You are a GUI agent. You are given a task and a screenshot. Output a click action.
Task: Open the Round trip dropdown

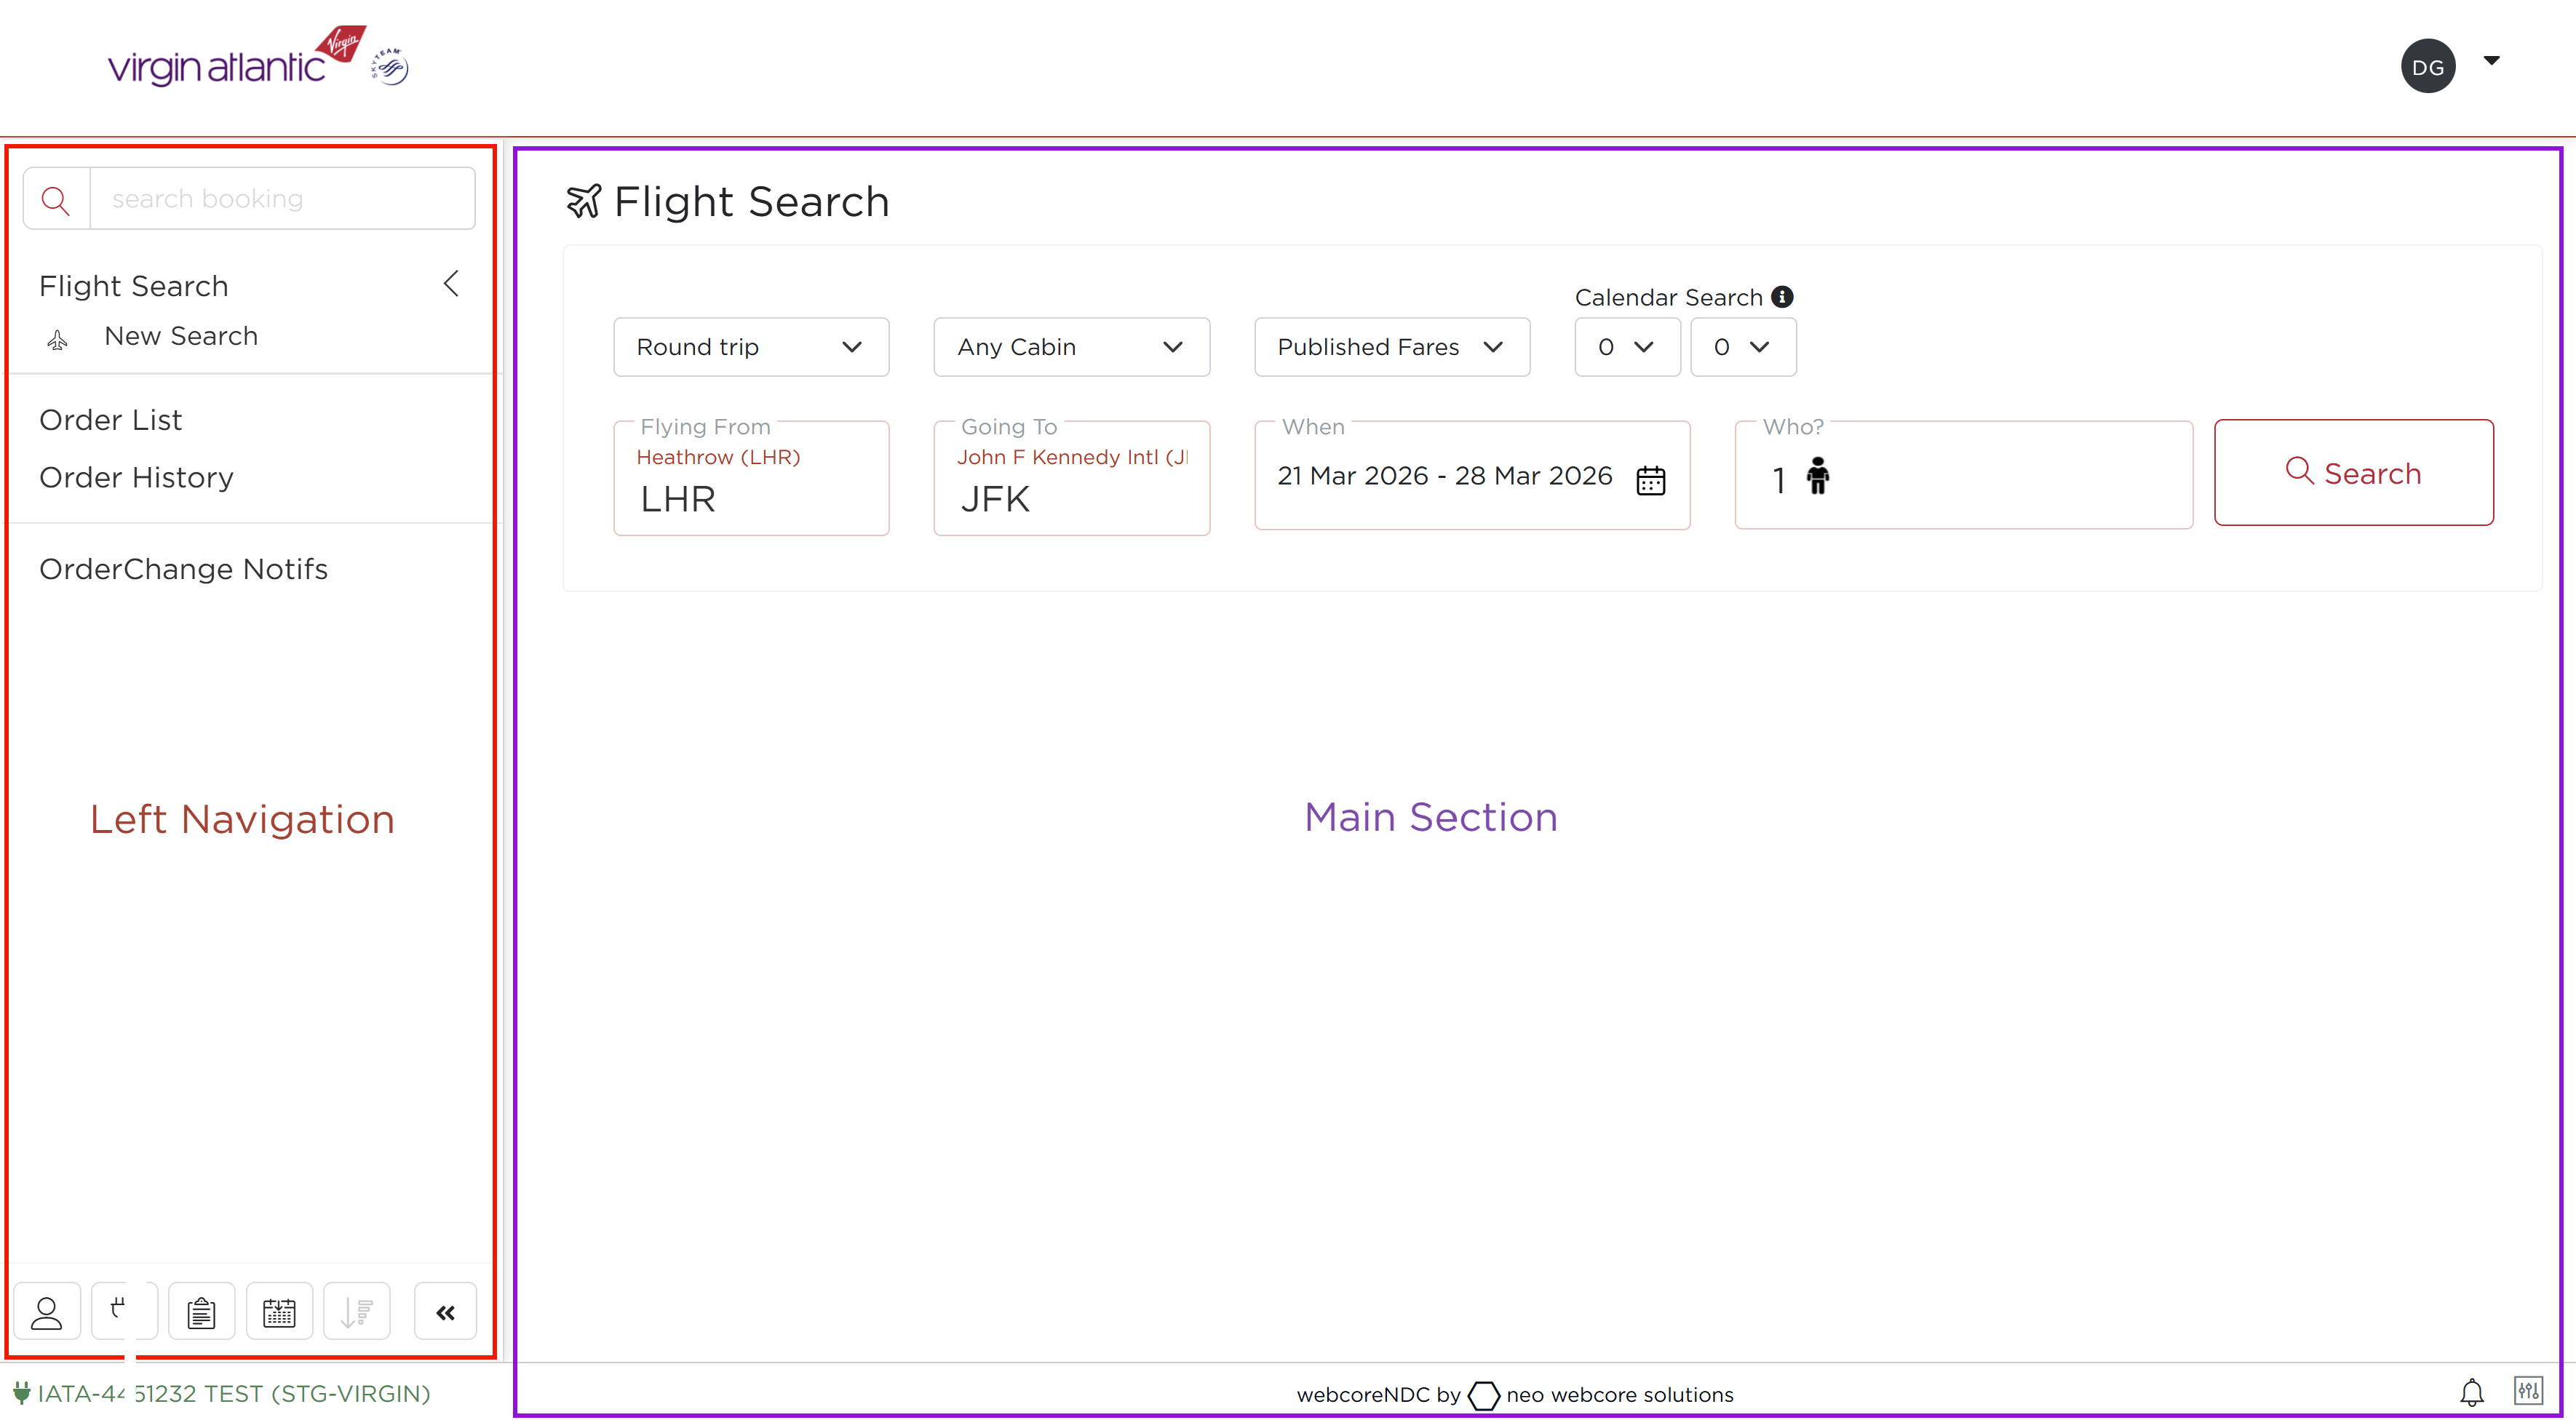click(x=751, y=347)
